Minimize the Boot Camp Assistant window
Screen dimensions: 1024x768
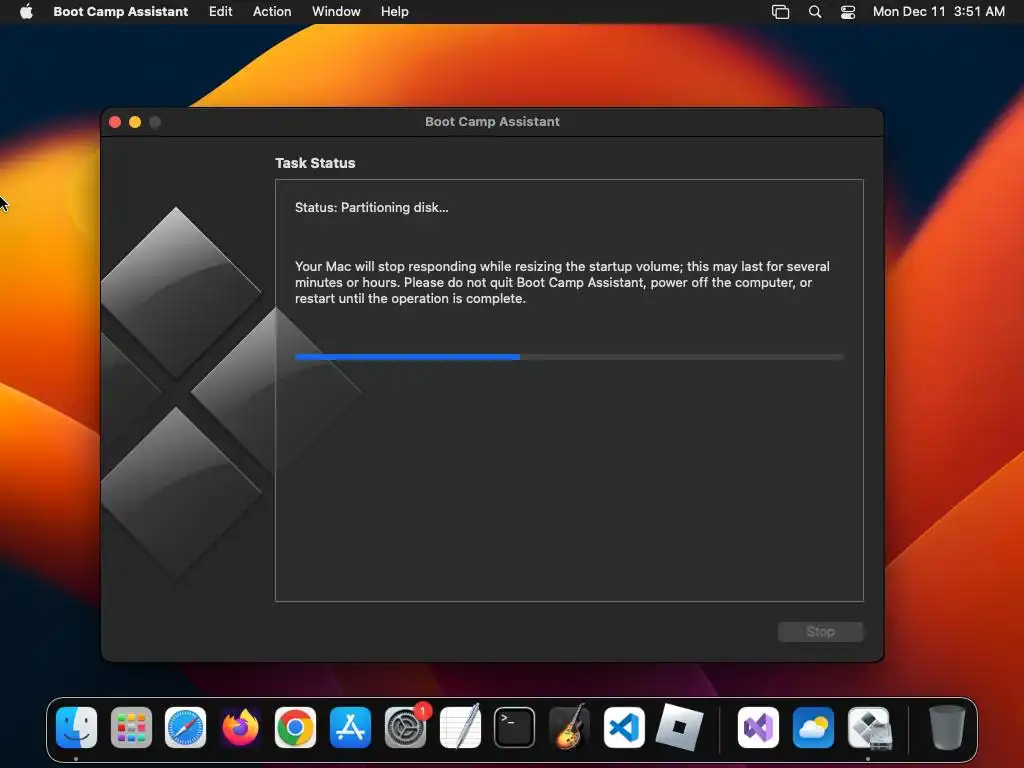pos(135,122)
